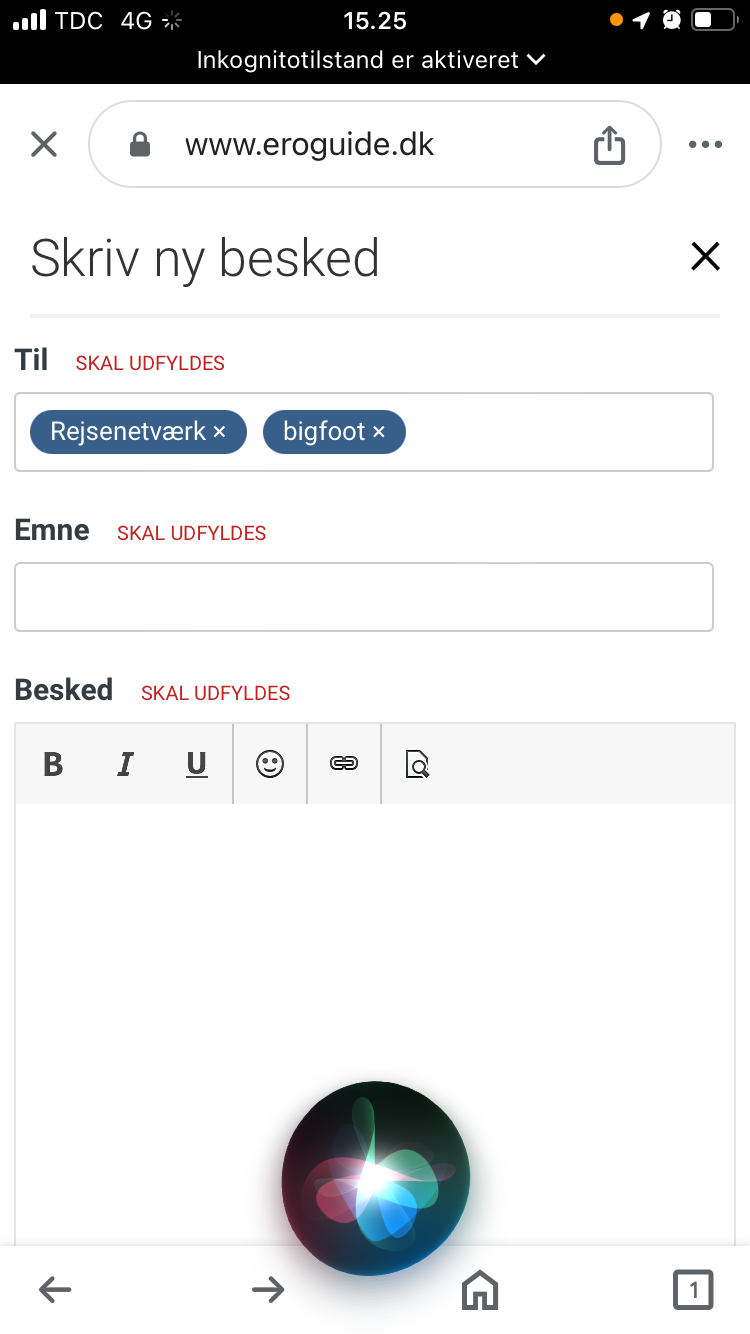The image size is (750, 1334).
Task: Close the Skriv ny besked dialog
Action: 705,257
